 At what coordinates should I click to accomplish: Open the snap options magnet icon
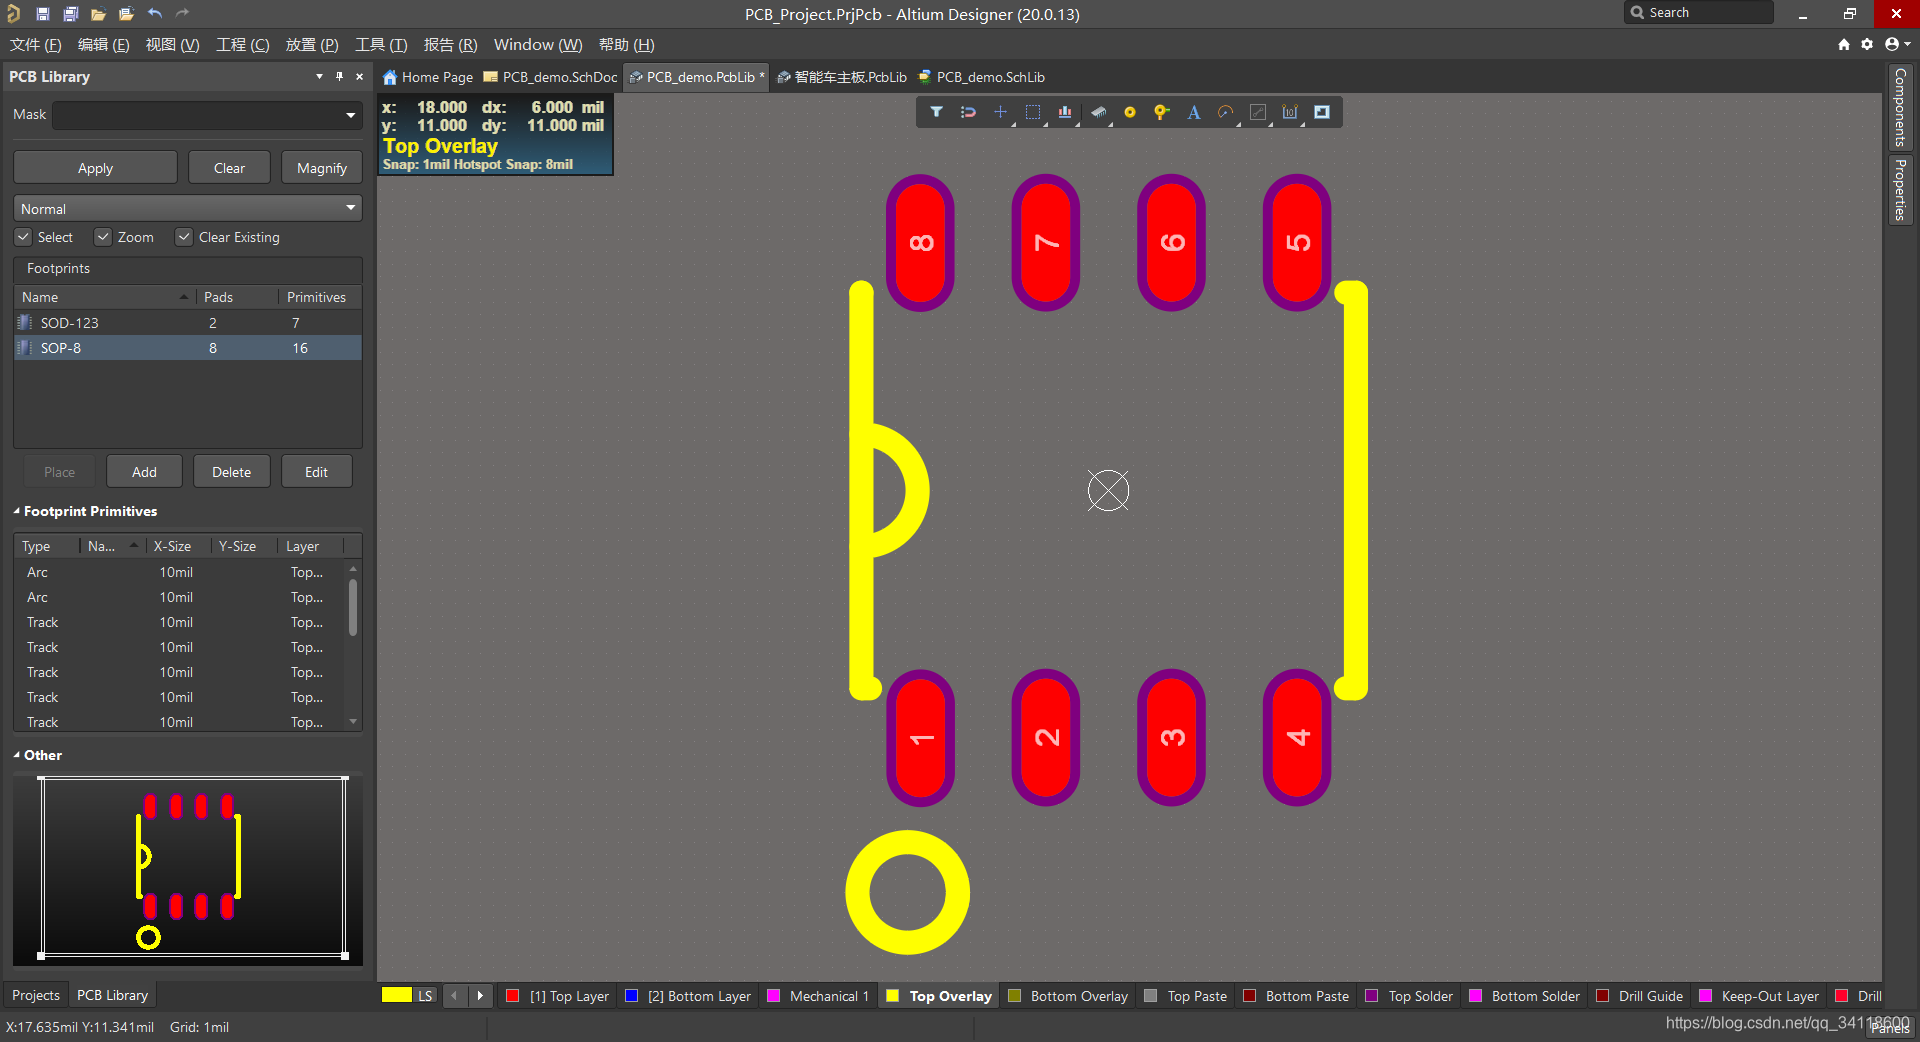(x=968, y=112)
